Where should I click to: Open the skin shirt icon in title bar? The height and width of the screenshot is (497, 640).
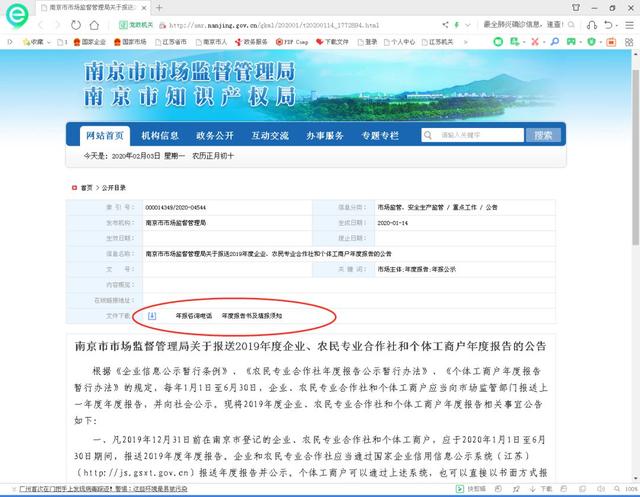(576, 7)
